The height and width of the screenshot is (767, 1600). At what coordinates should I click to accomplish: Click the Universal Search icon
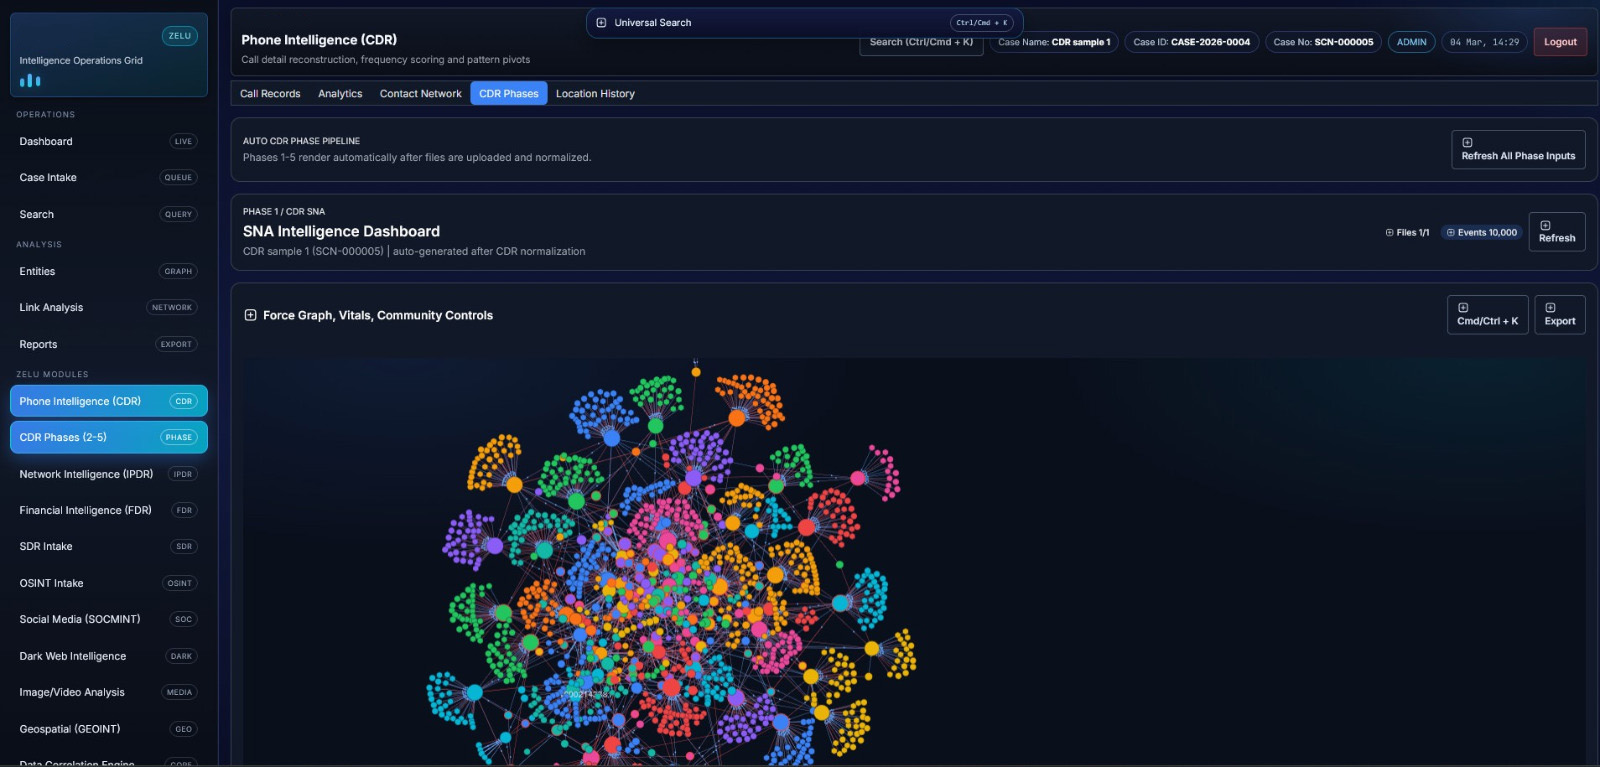tap(601, 23)
